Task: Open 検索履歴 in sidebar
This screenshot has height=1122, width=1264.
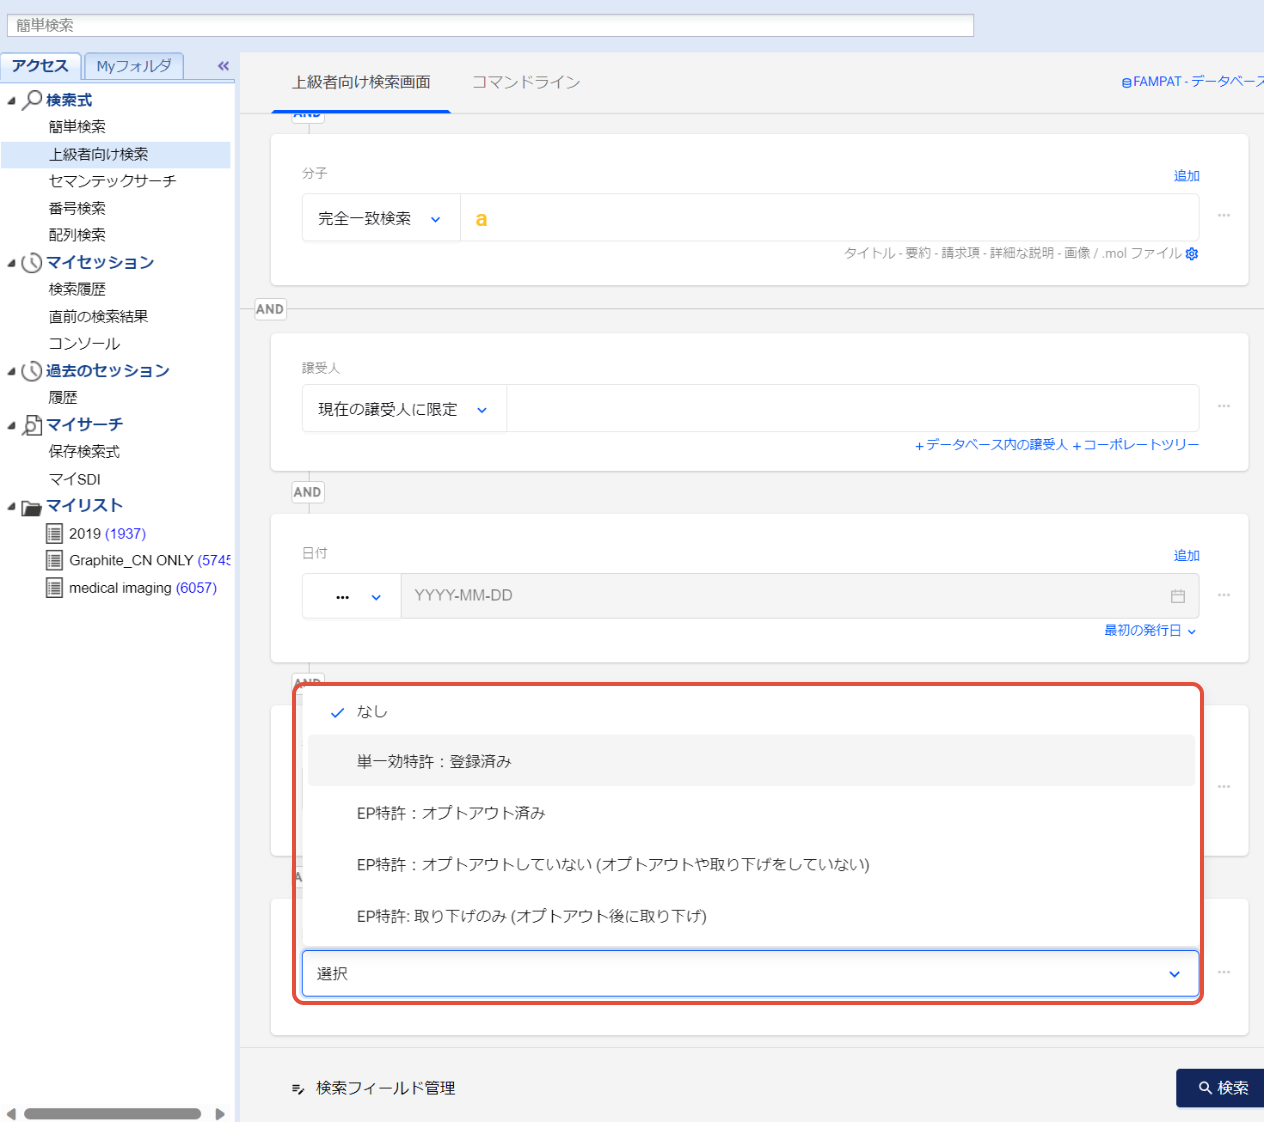Action: point(77,289)
